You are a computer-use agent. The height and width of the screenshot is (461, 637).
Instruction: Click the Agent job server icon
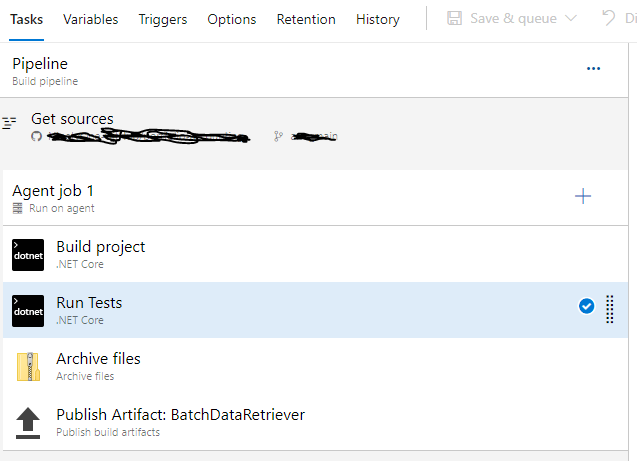[x=17, y=208]
